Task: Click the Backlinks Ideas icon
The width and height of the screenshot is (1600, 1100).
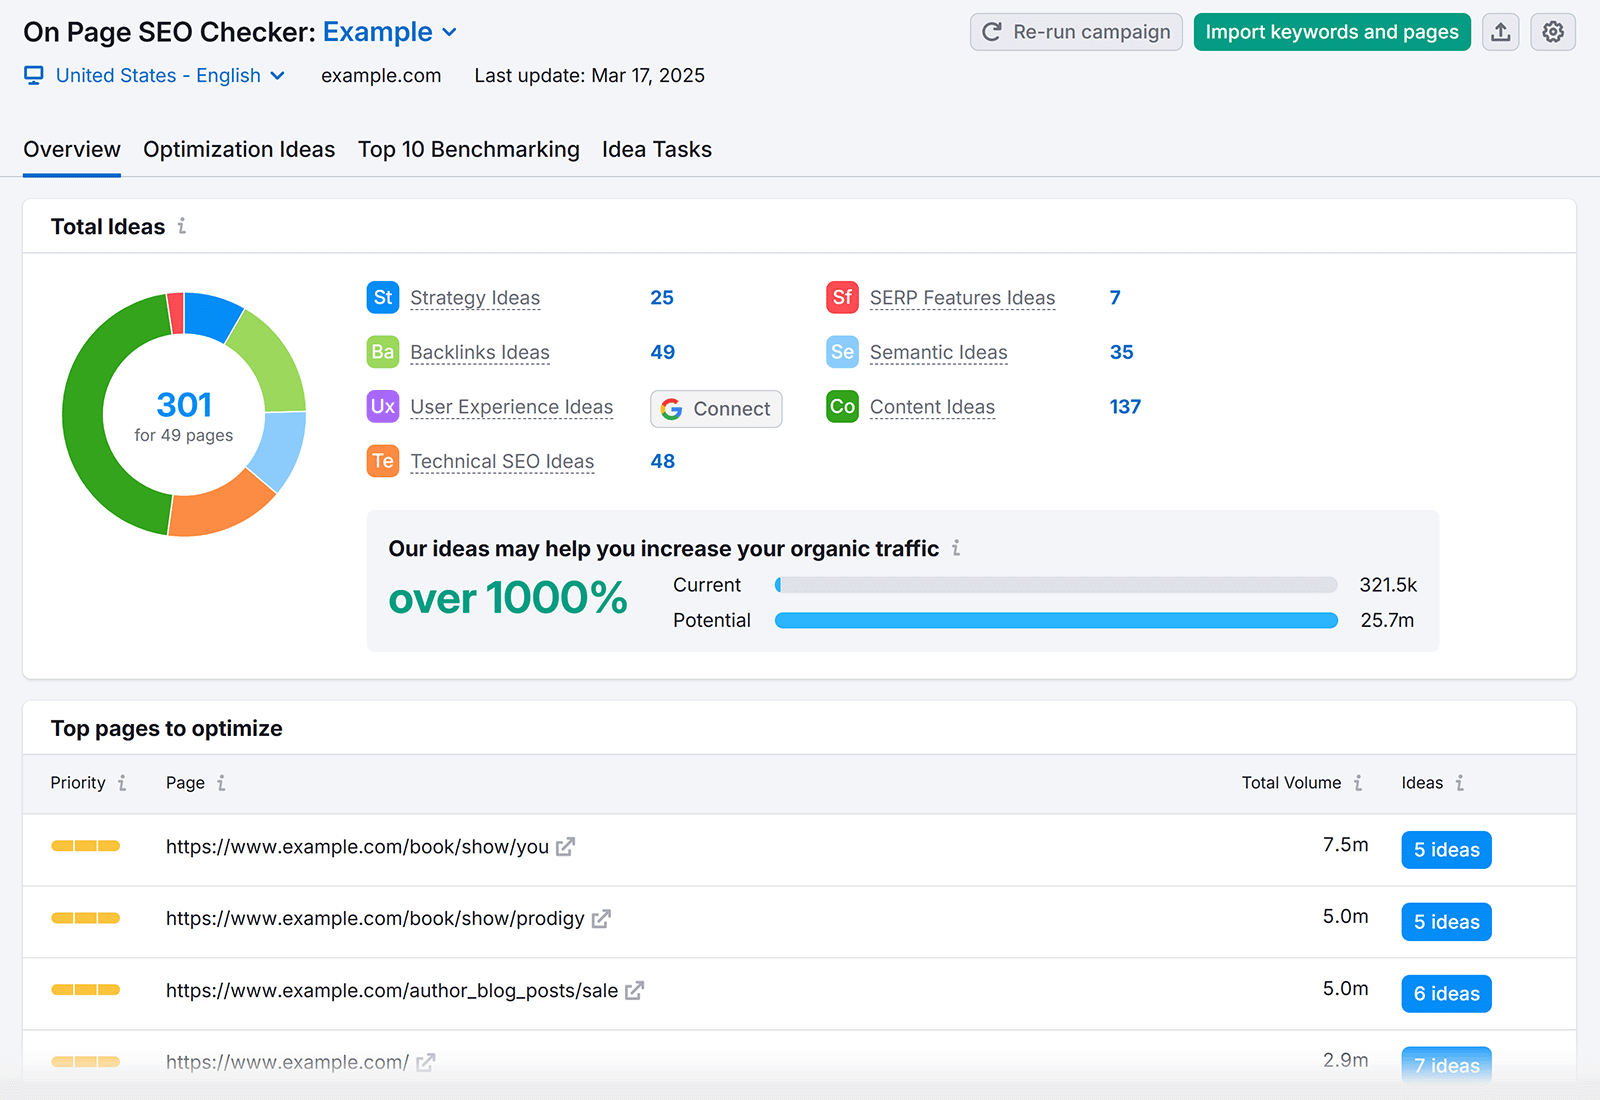Action: [x=383, y=352]
